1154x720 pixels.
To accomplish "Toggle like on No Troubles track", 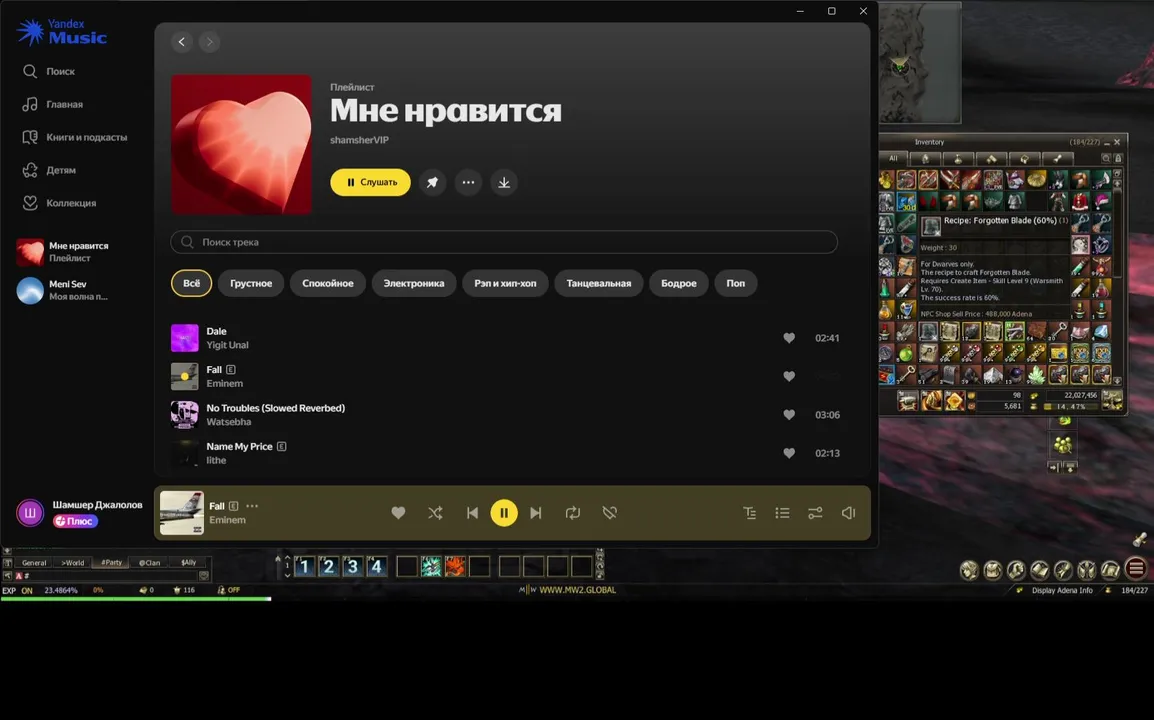I will [789, 414].
